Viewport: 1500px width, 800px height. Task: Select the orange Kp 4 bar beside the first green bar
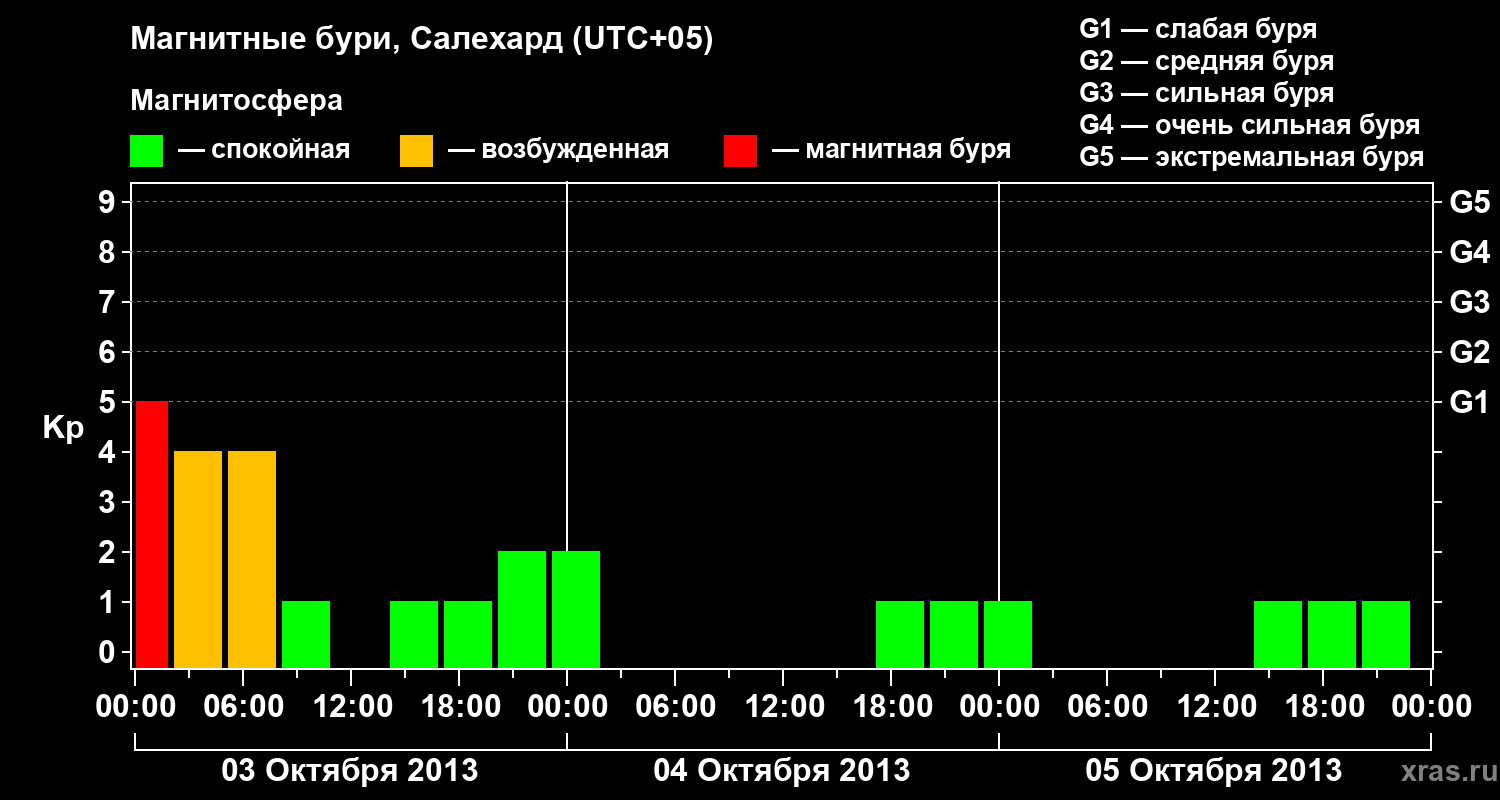[x=252, y=559]
